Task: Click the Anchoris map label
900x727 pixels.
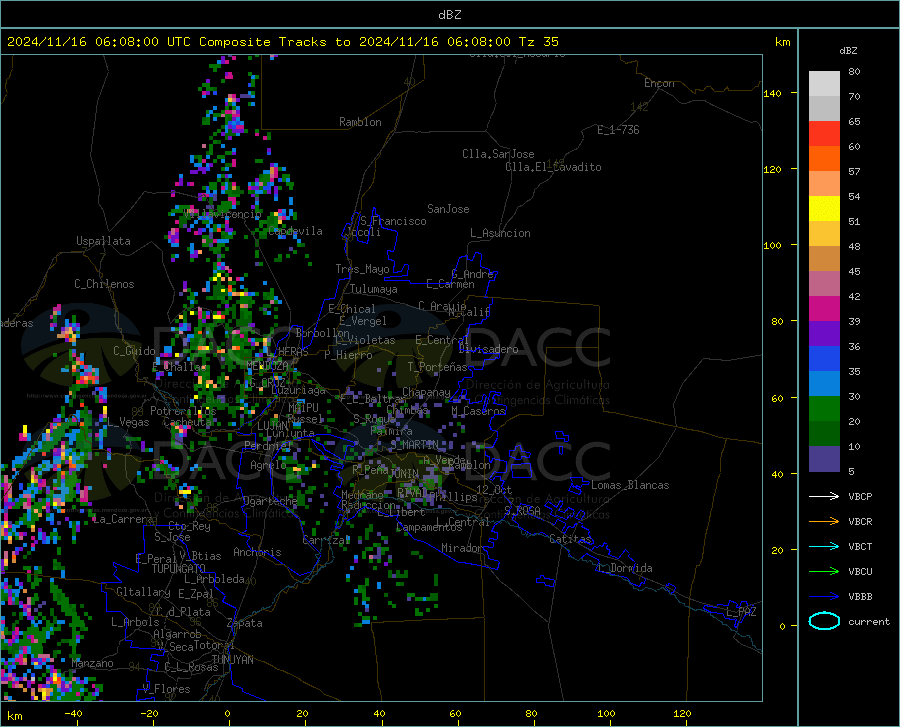Action: click(257, 552)
